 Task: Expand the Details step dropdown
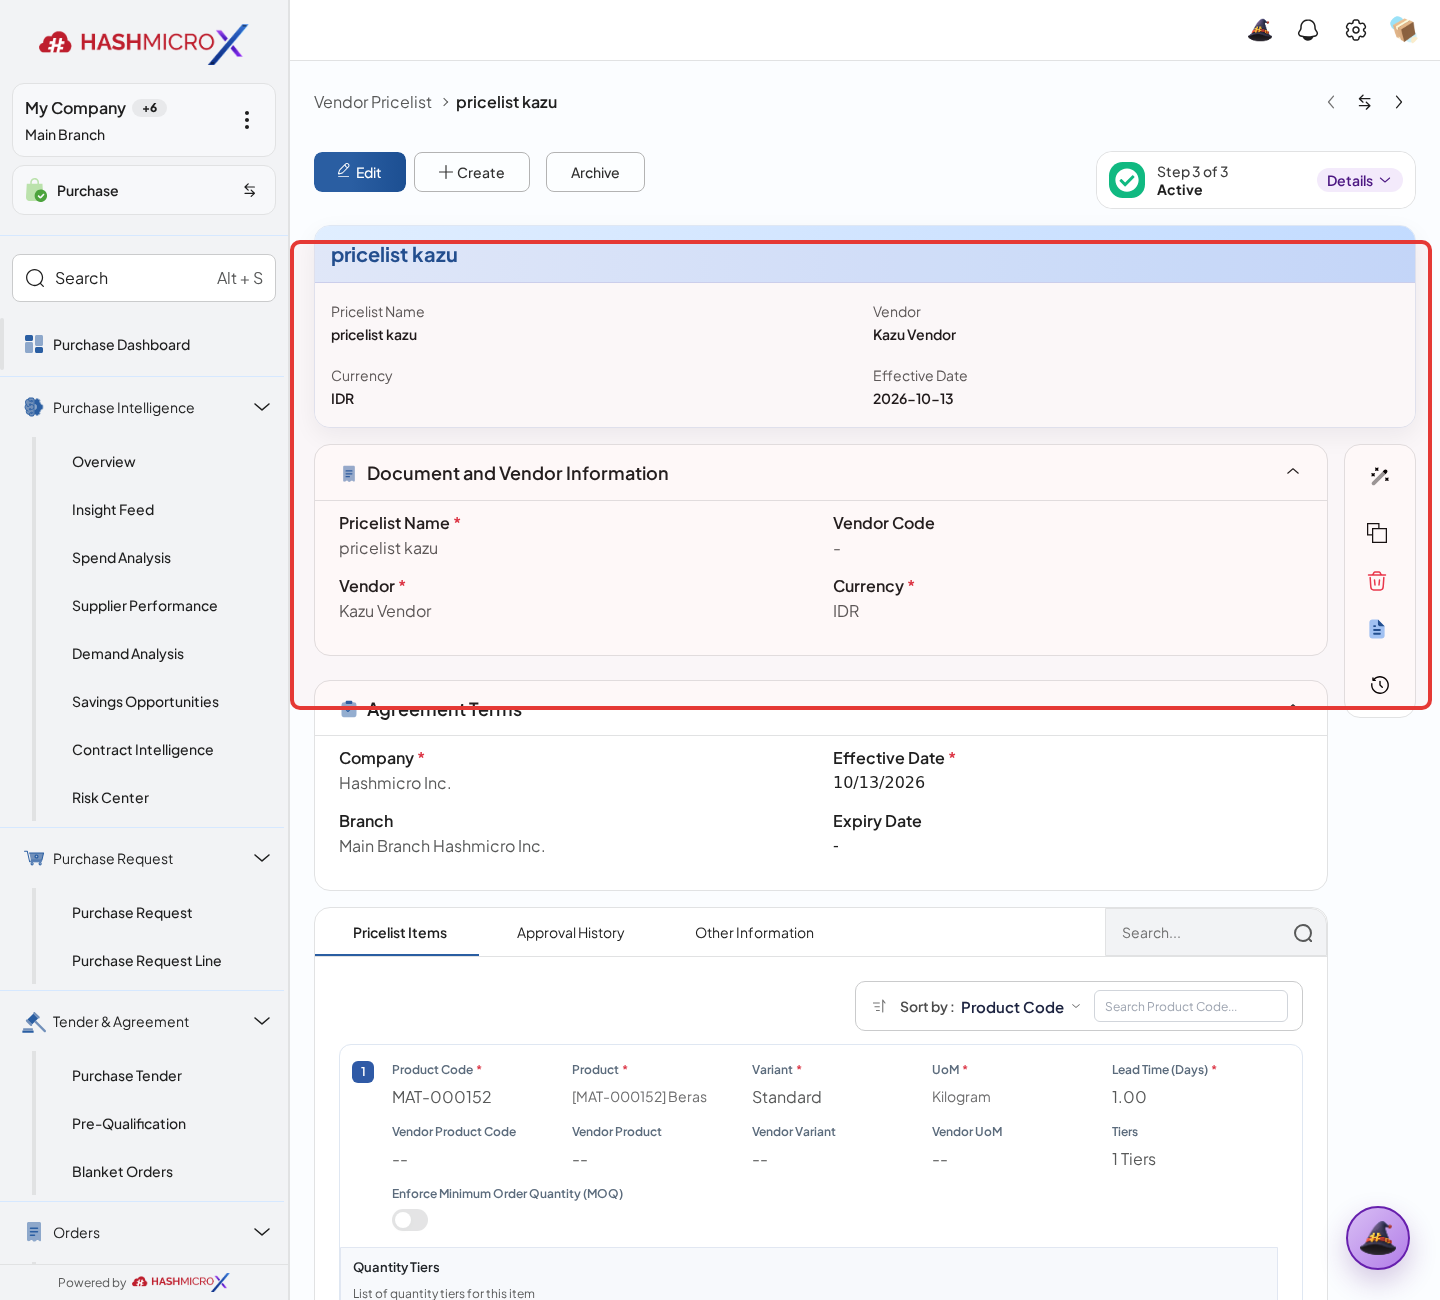[x=1359, y=180]
